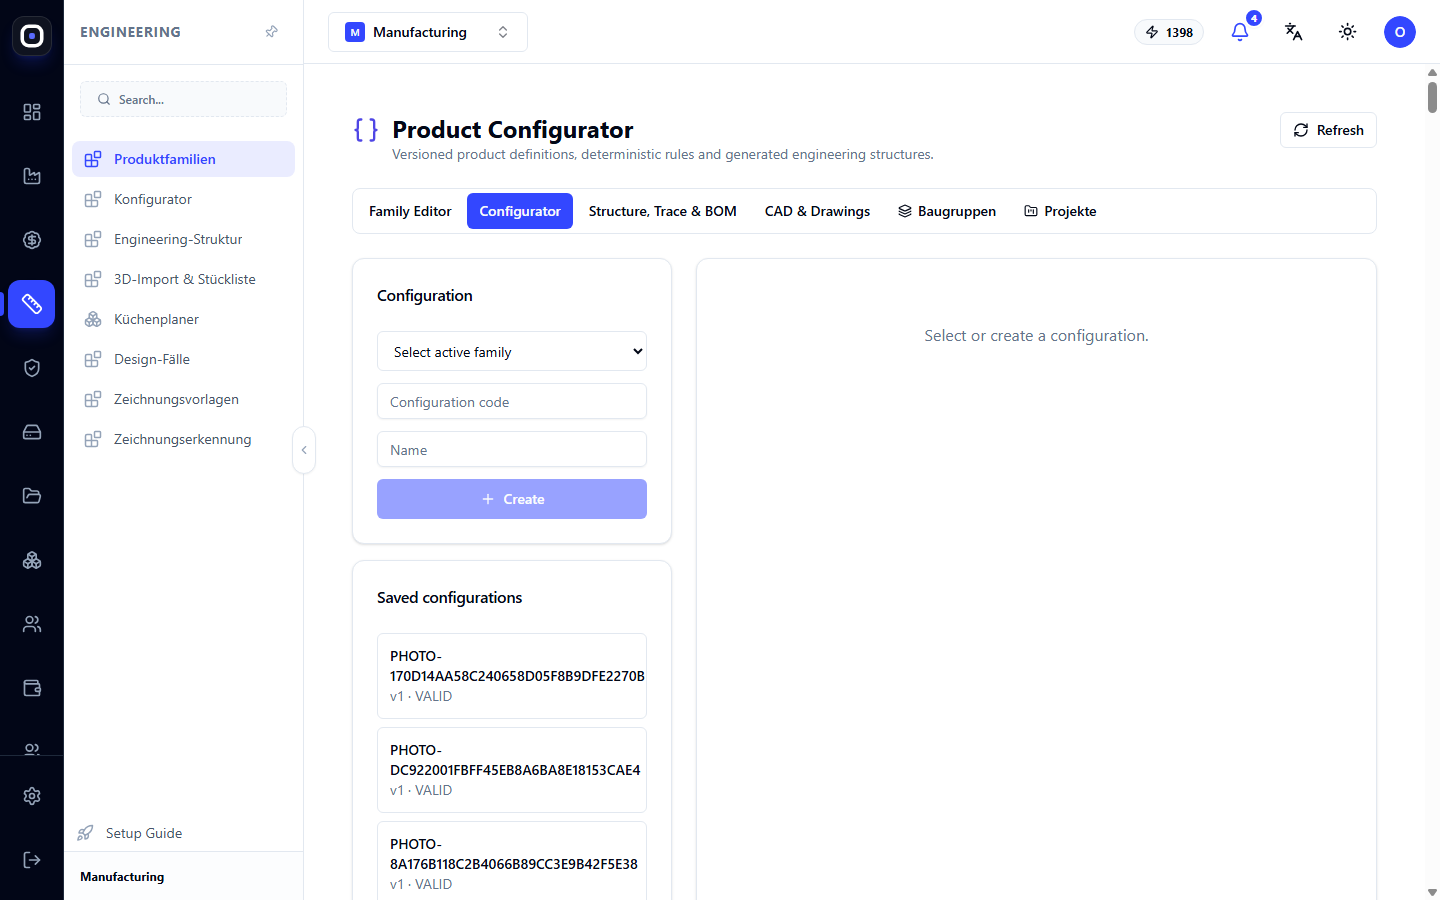The height and width of the screenshot is (900, 1440).
Task: Open the wallet icon in left rail
Action: point(32,688)
